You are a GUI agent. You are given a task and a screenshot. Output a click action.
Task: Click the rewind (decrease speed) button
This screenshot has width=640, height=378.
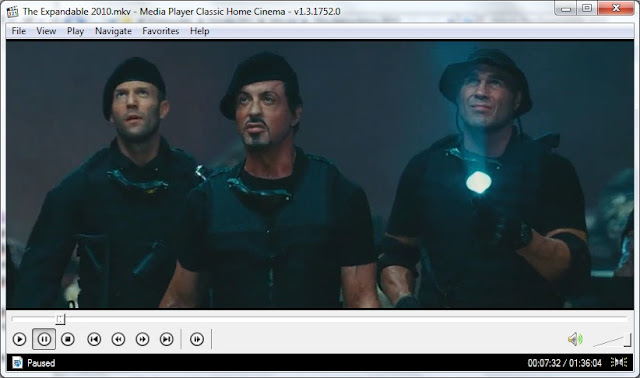(118, 339)
